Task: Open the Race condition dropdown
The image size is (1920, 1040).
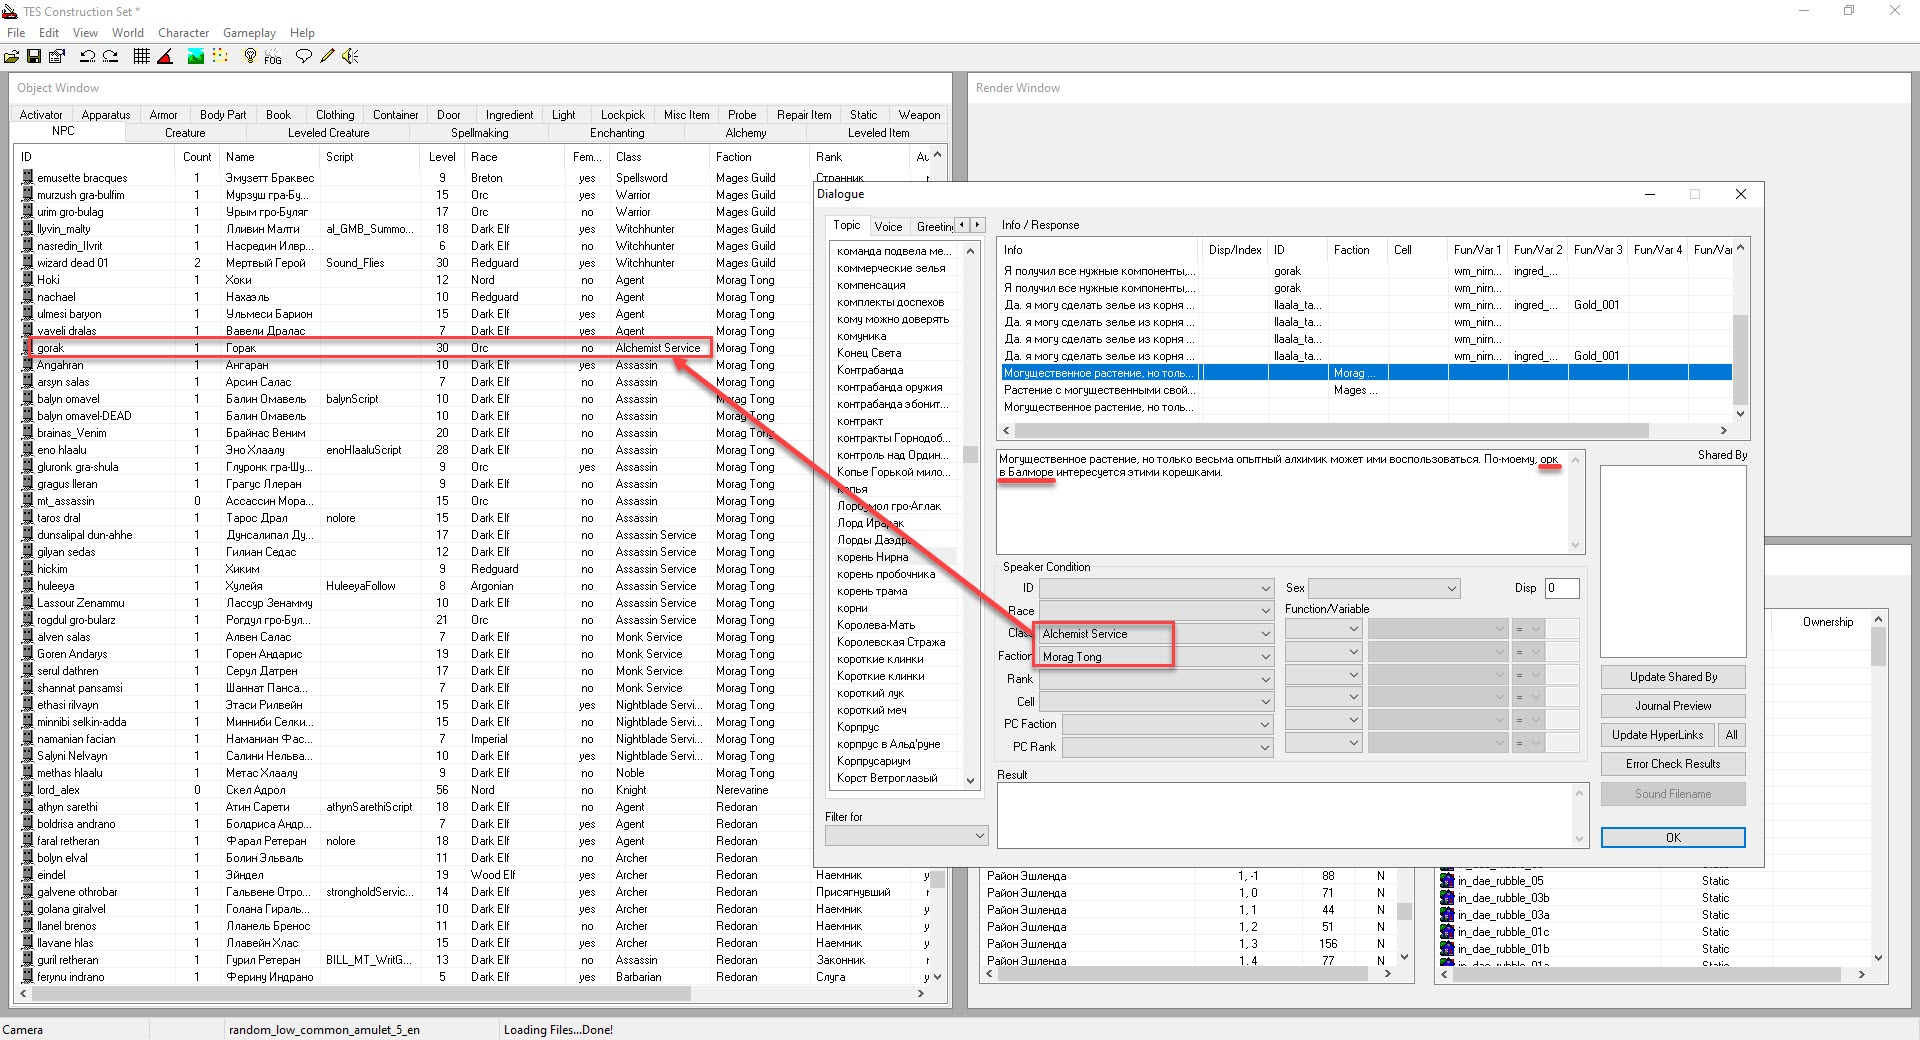Action: [x=1156, y=611]
